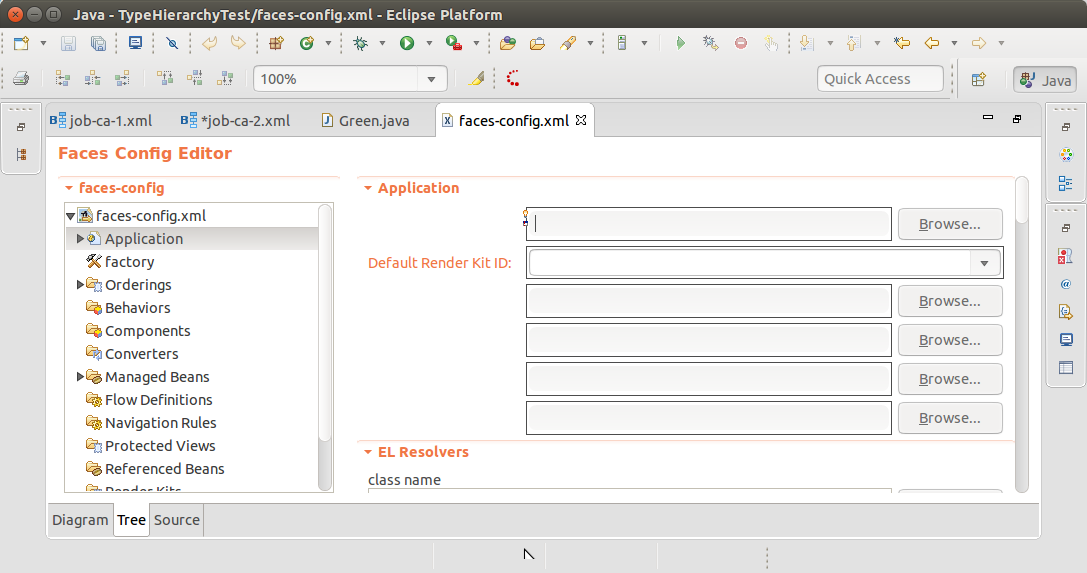Viewport: 1087px width, 573px height.
Task: Click the Print icon
Action: 21,78
